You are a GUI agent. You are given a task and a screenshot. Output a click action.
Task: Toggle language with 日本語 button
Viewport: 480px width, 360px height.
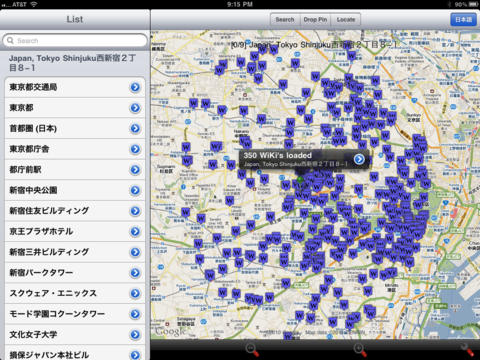[x=463, y=20]
